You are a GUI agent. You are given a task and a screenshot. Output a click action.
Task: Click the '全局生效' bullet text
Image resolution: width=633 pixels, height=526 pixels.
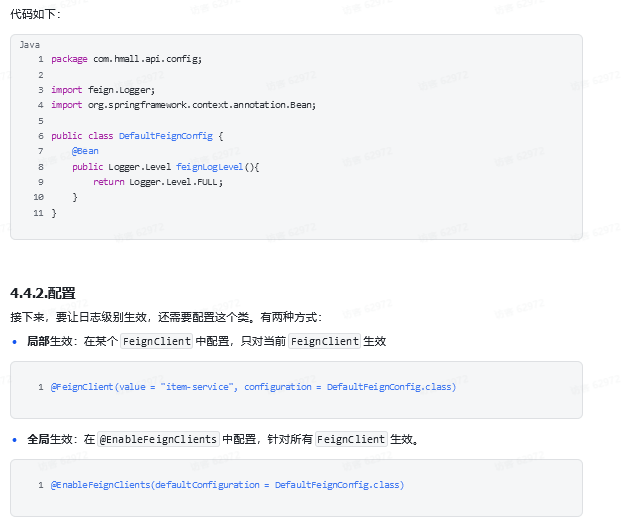coord(223,439)
